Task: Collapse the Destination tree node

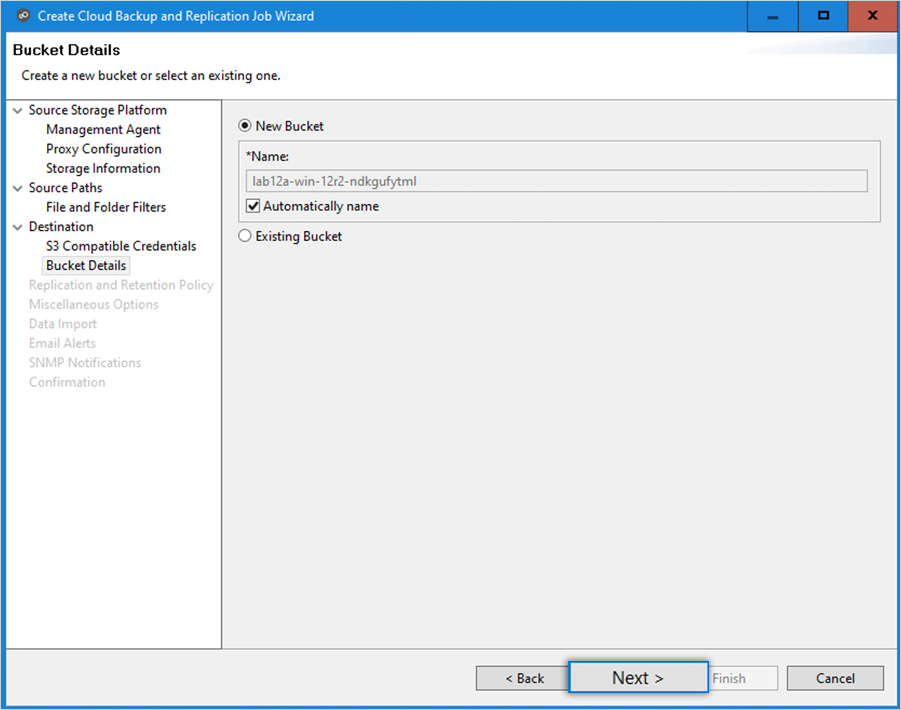Action: pos(18,227)
